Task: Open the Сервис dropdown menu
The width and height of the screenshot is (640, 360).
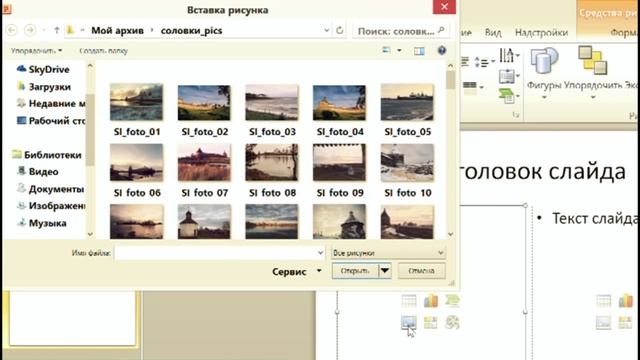Action: (297, 271)
